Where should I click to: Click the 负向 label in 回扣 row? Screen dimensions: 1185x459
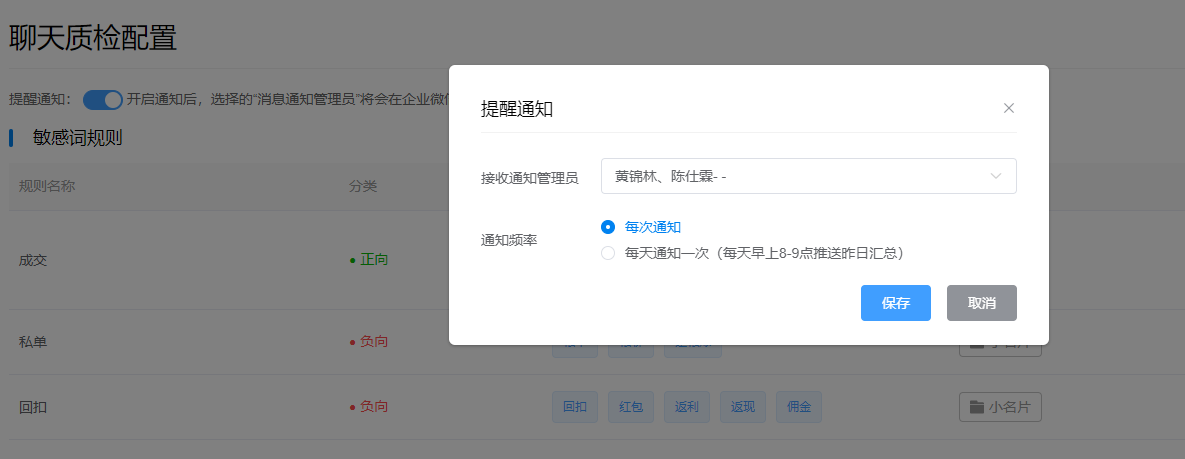click(x=374, y=407)
